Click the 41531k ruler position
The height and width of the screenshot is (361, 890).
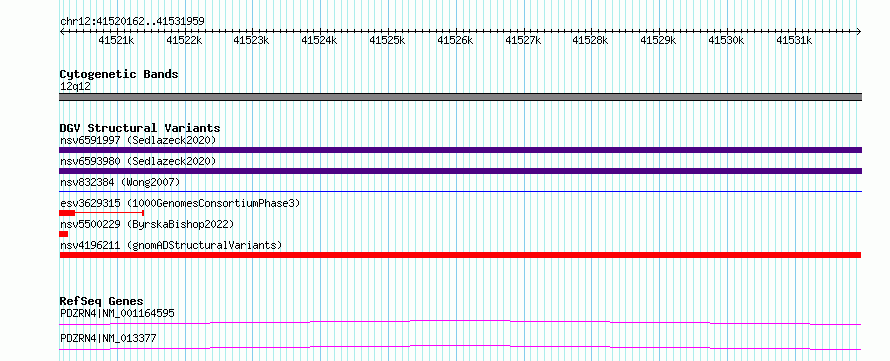794,40
